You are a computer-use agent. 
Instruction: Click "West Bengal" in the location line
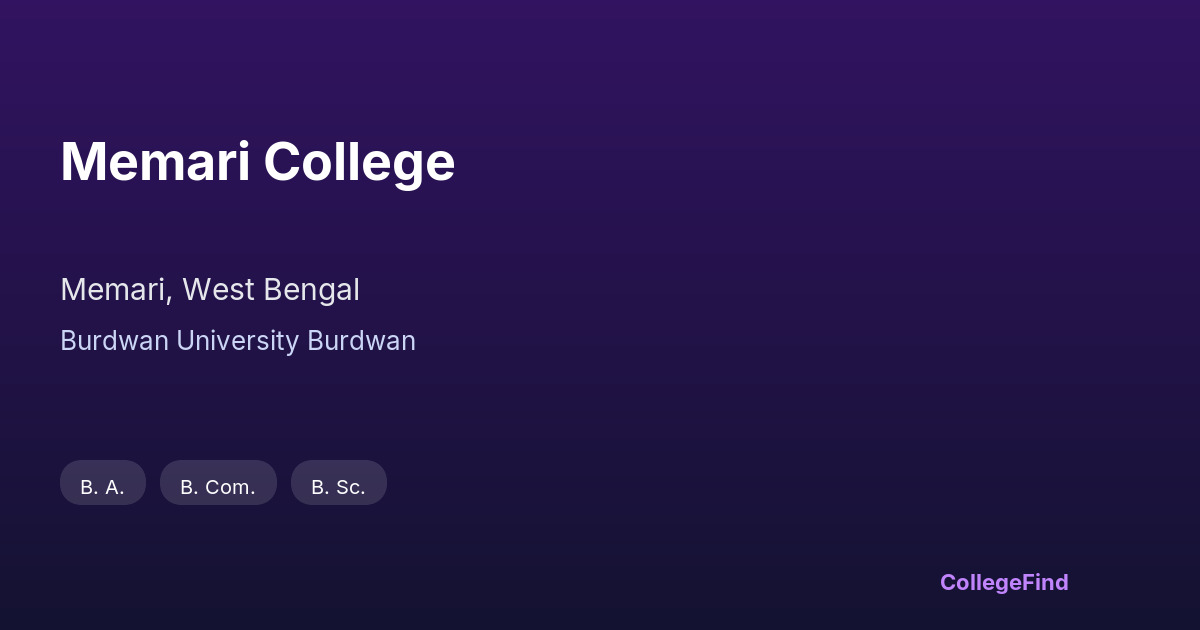point(271,290)
